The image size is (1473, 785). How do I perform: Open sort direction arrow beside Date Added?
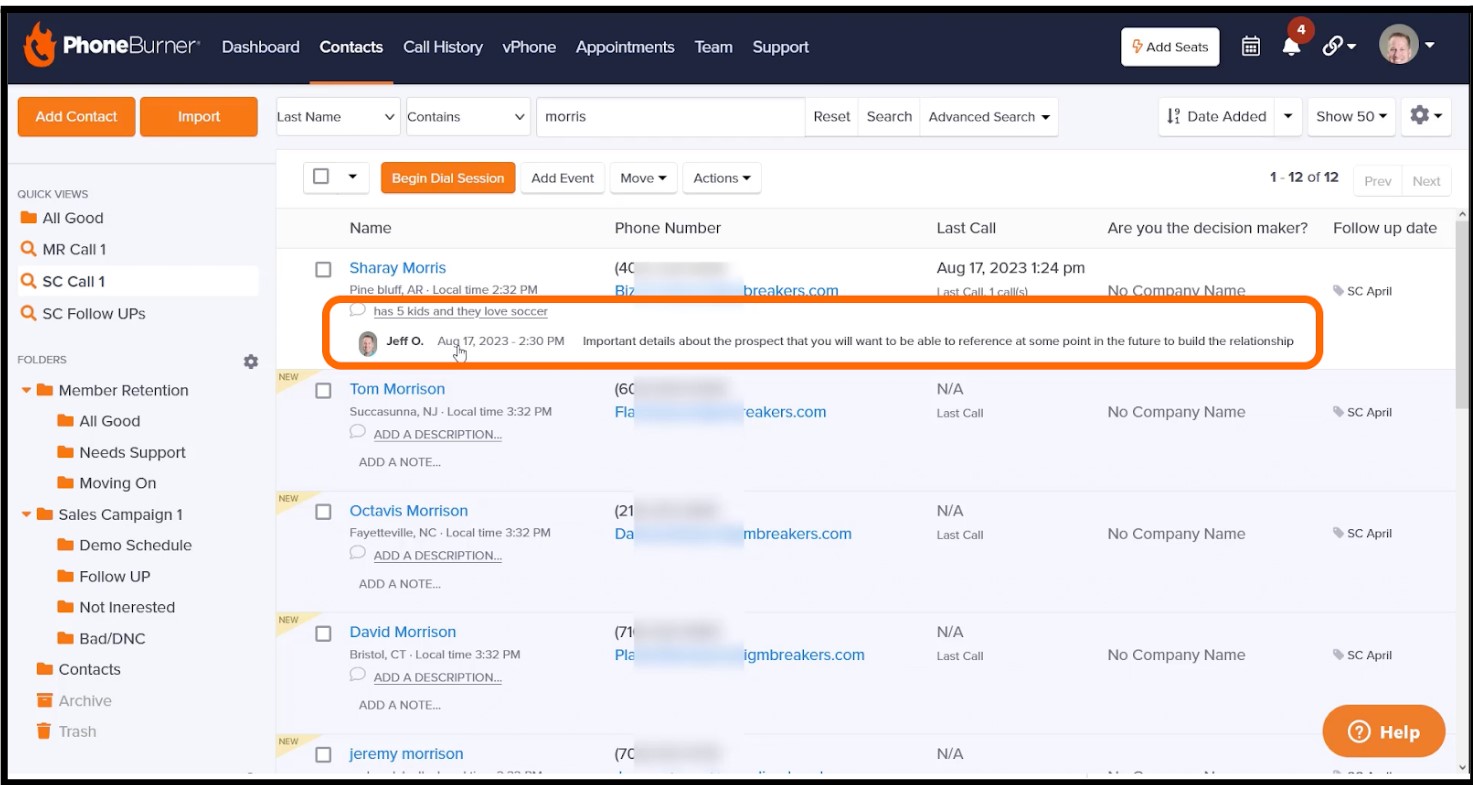pos(1288,116)
